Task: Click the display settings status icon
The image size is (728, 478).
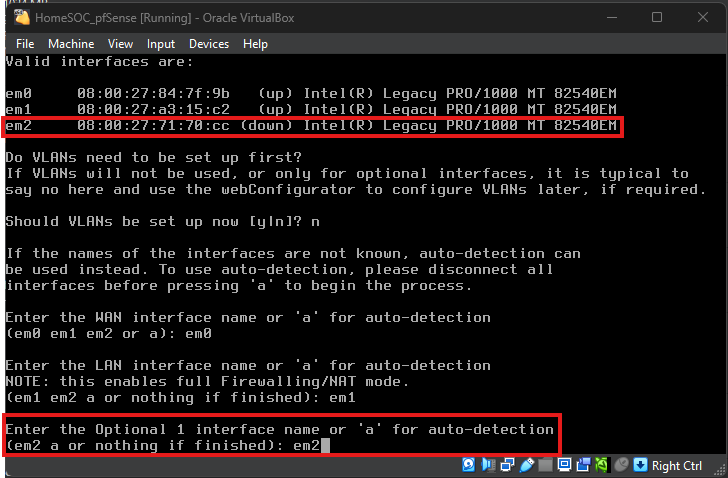Action: tap(563, 465)
